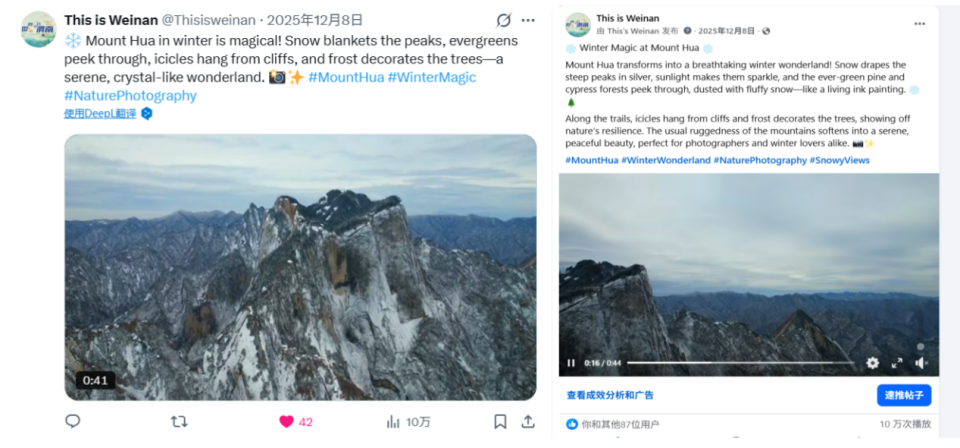
Task: Open Grok circle-slash icon on the tweet
Action: pos(503,21)
